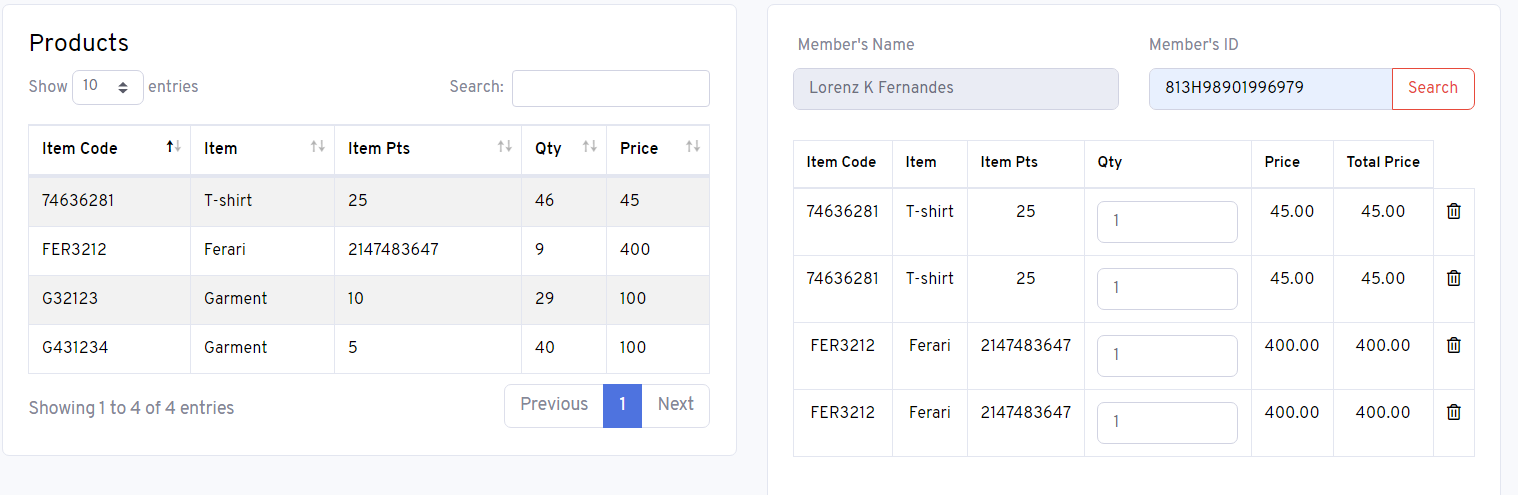Go to the Previous products page
Image resolution: width=1518 pixels, height=495 pixels.
pyautogui.click(x=554, y=405)
